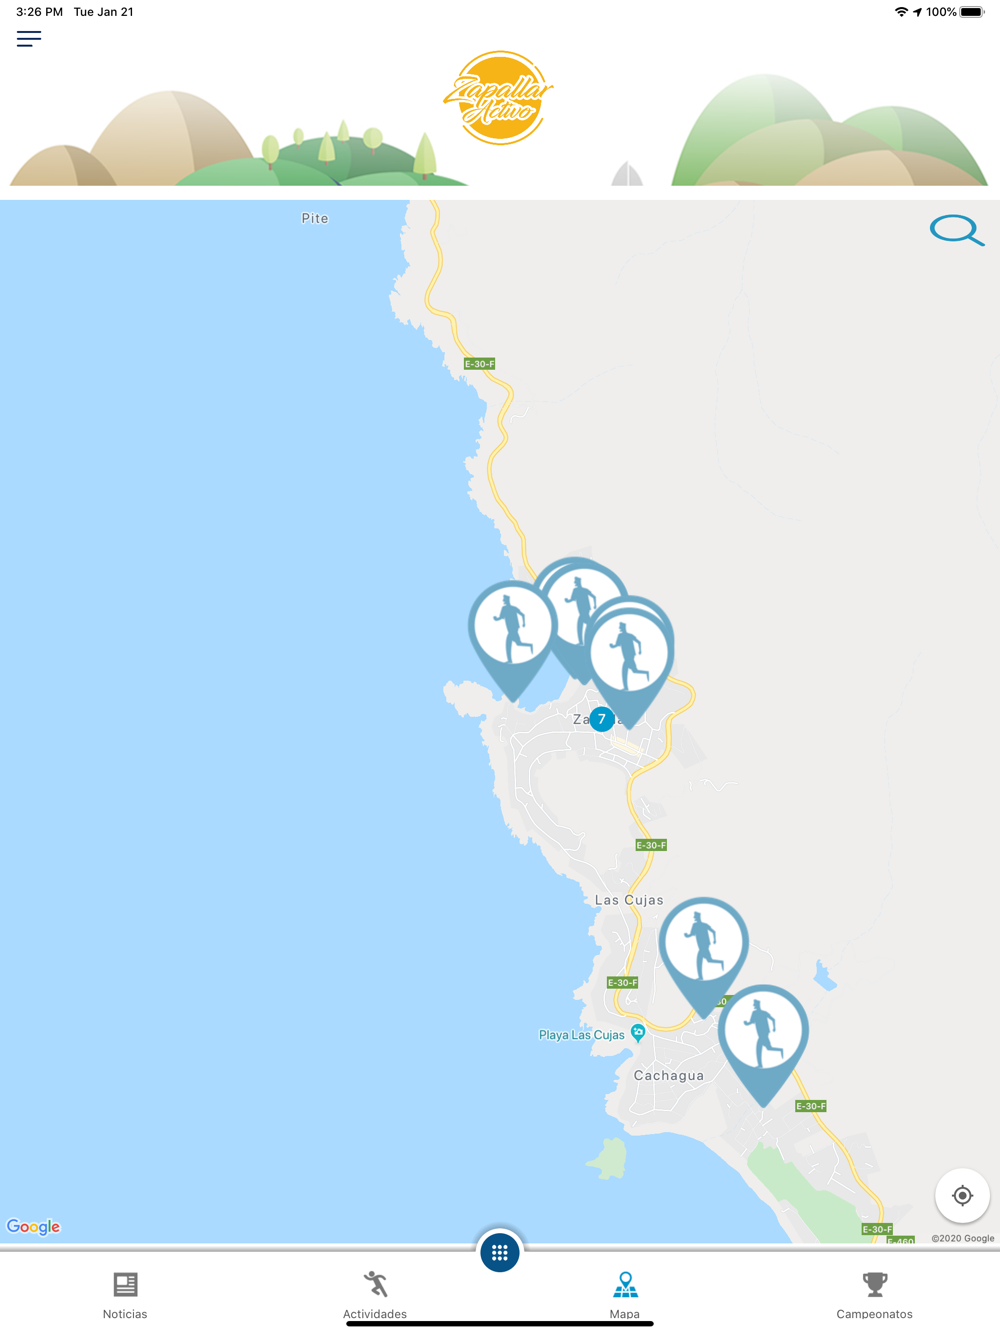Center map on my location
The height and width of the screenshot is (1334, 1000).
click(x=962, y=1195)
